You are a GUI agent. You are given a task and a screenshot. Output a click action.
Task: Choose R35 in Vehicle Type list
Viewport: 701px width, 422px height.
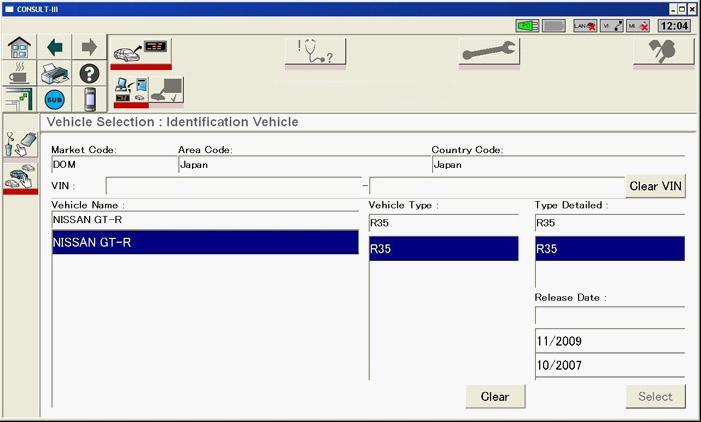(443, 249)
